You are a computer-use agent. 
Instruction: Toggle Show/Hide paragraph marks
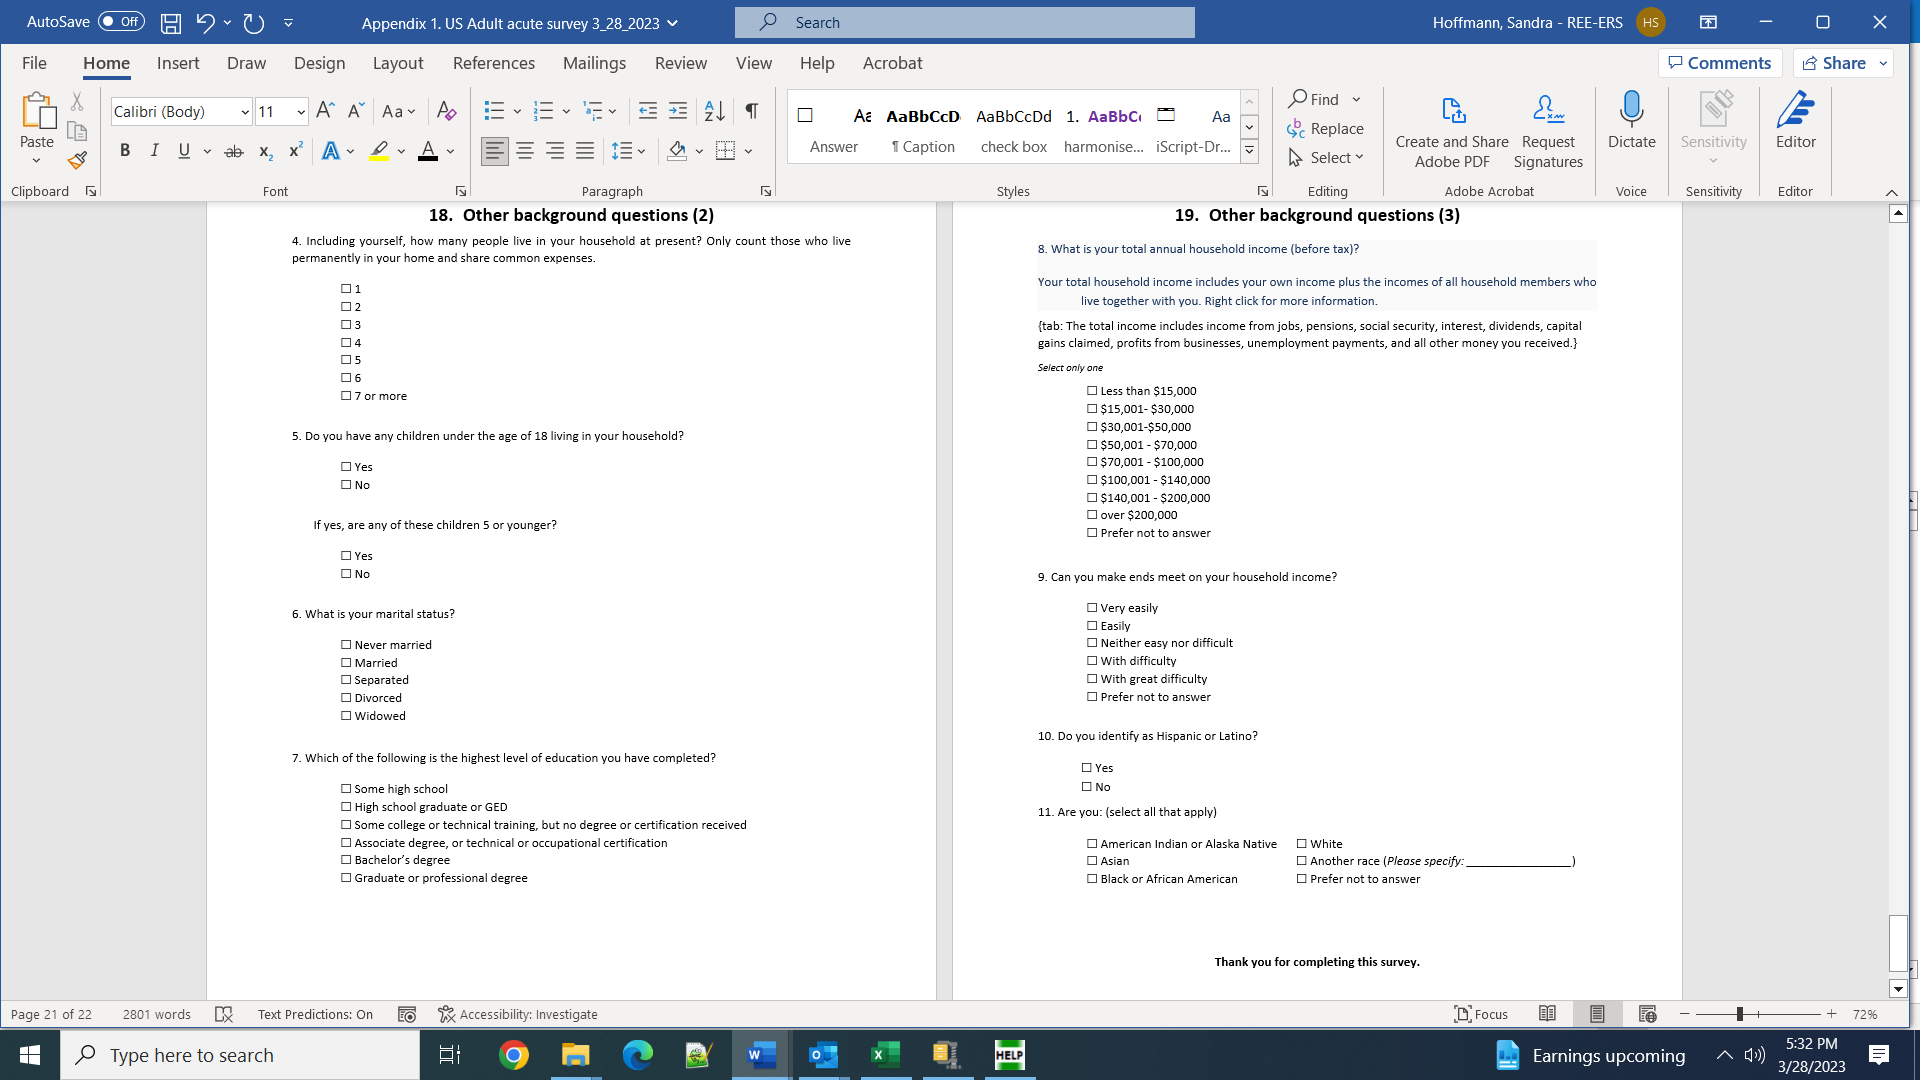pyautogui.click(x=751, y=111)
